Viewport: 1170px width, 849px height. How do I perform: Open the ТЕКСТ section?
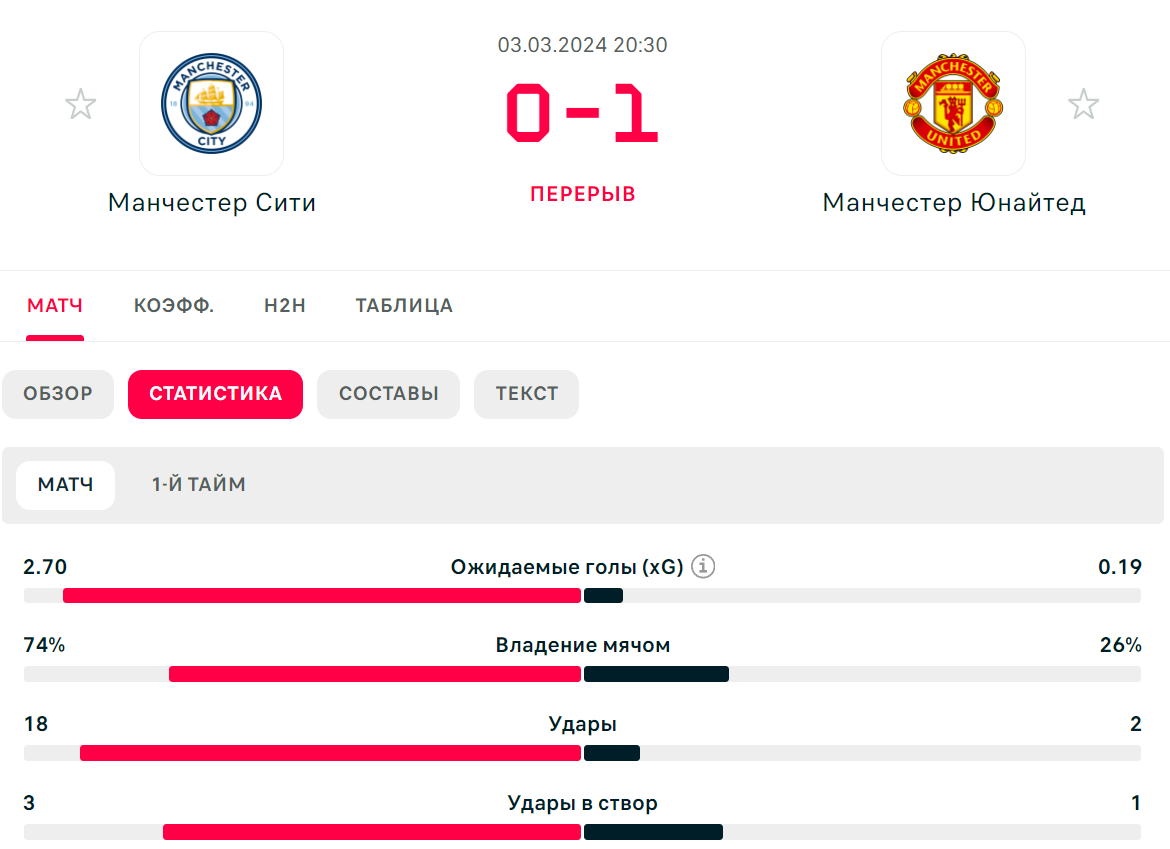tap(527, 394)
